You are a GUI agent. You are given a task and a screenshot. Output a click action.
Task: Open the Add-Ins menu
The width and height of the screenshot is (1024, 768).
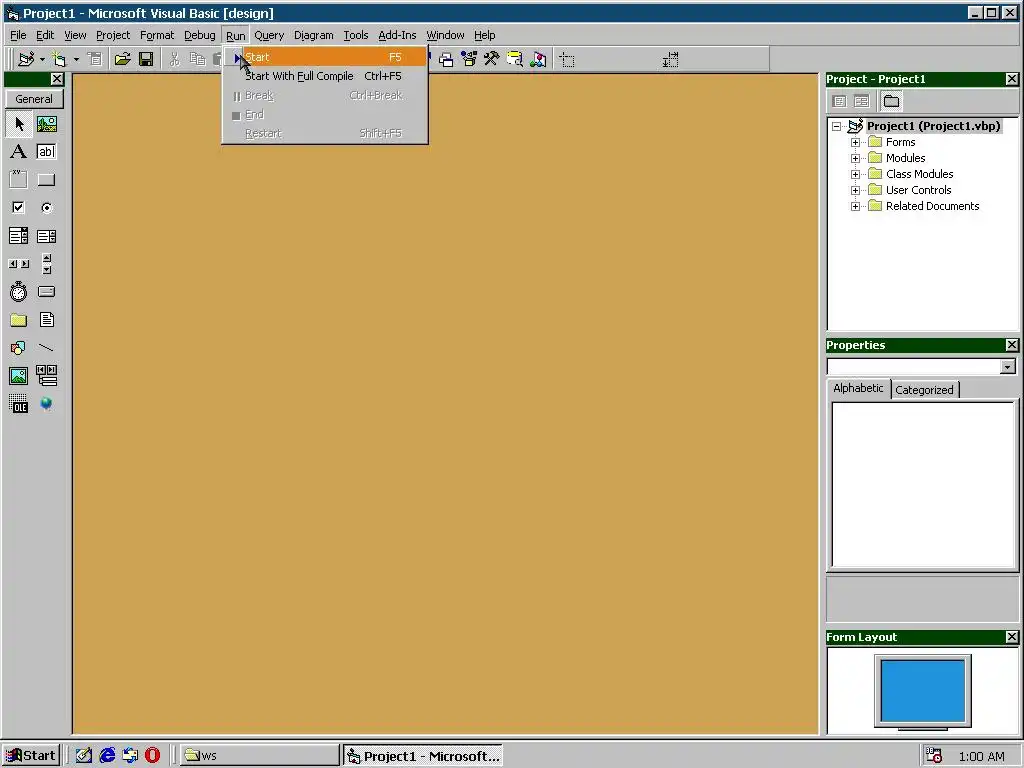[397, 35]
